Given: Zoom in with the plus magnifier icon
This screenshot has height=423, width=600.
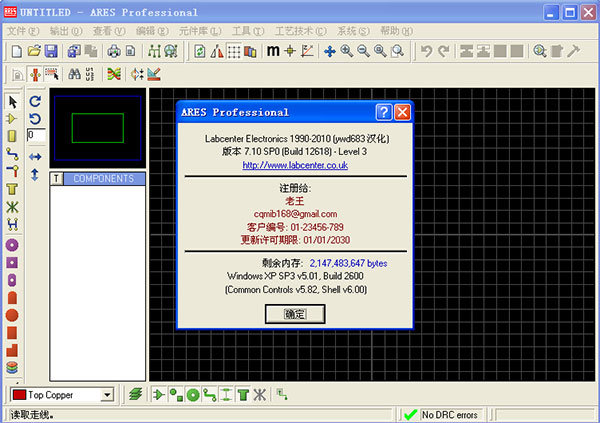Looking at the screenshot, I should pyautogui.click(x=347, y=51).
